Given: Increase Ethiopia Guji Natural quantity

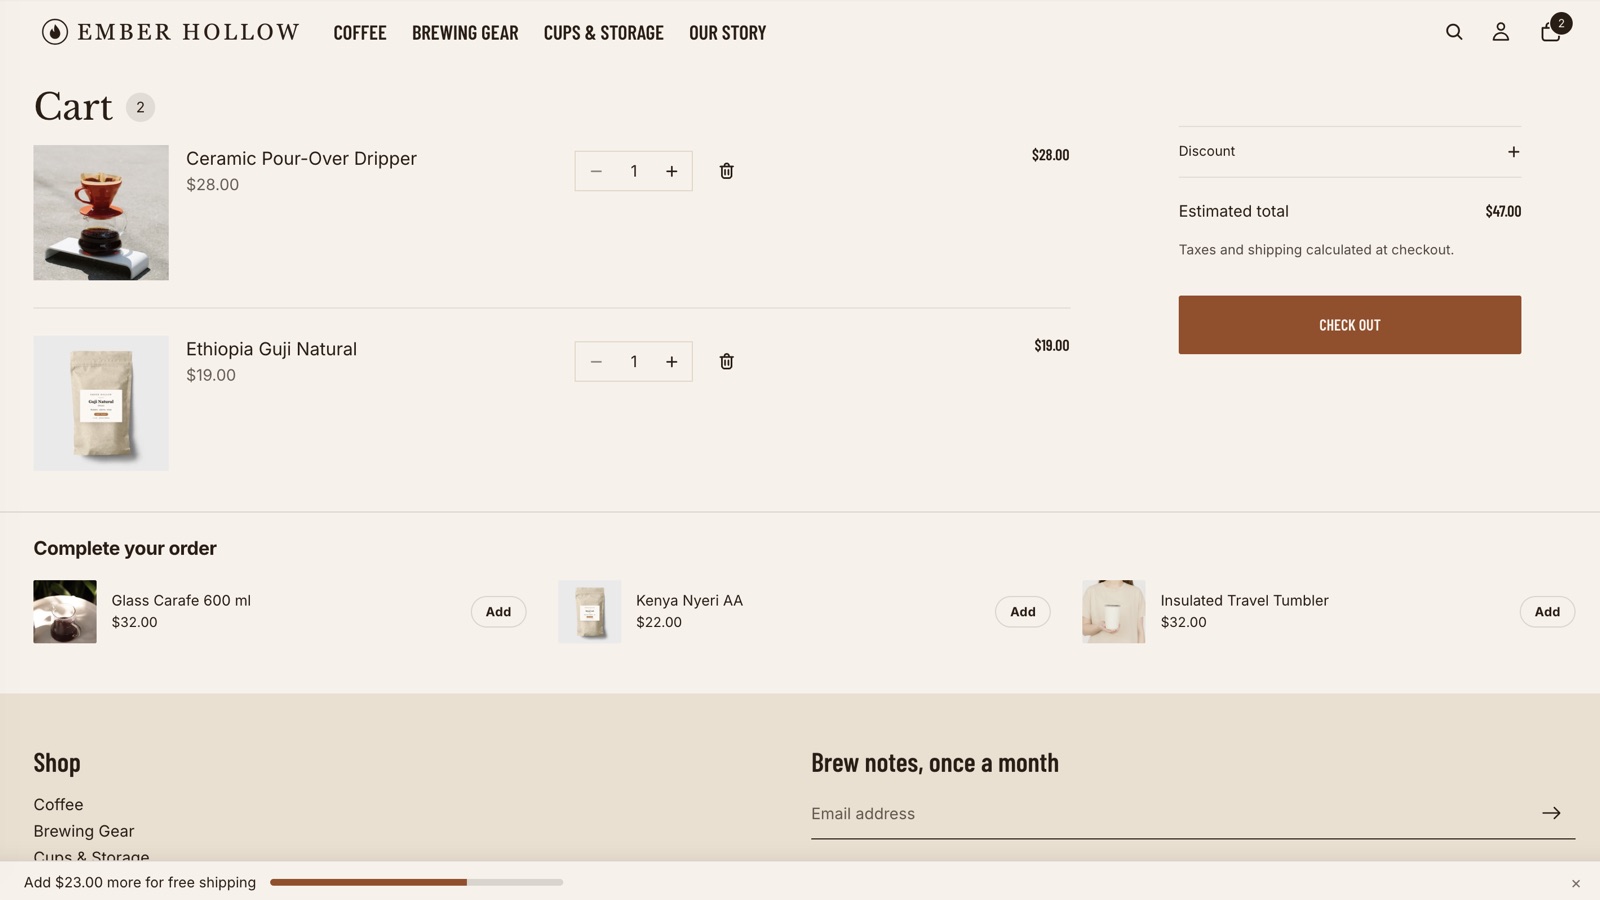Looking at the screenshot, I should (x=672, y=362).
